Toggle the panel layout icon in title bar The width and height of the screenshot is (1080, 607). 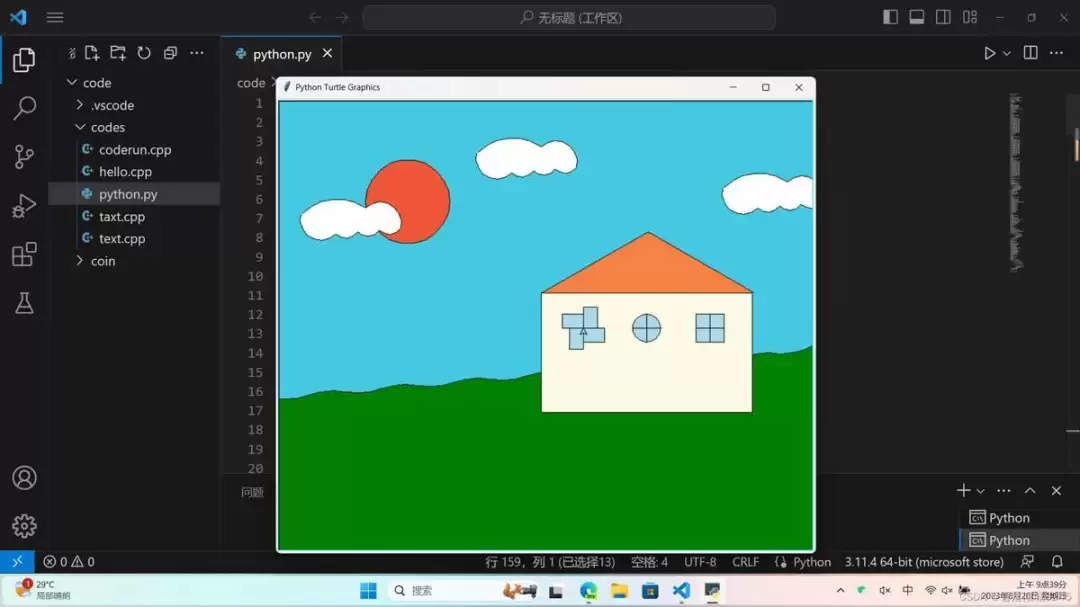[x=914, y=16]
